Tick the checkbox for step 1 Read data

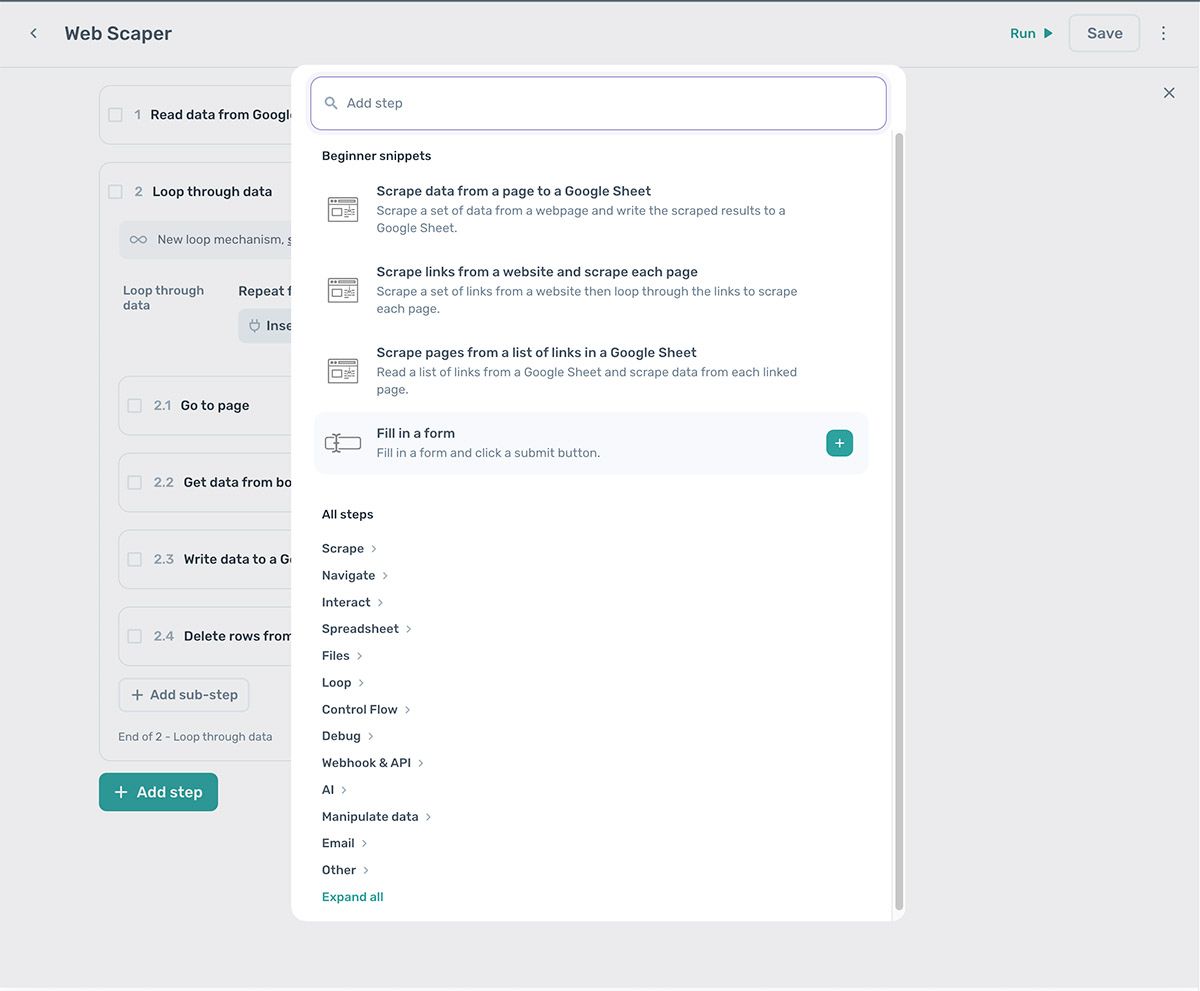tap(115, 115)
